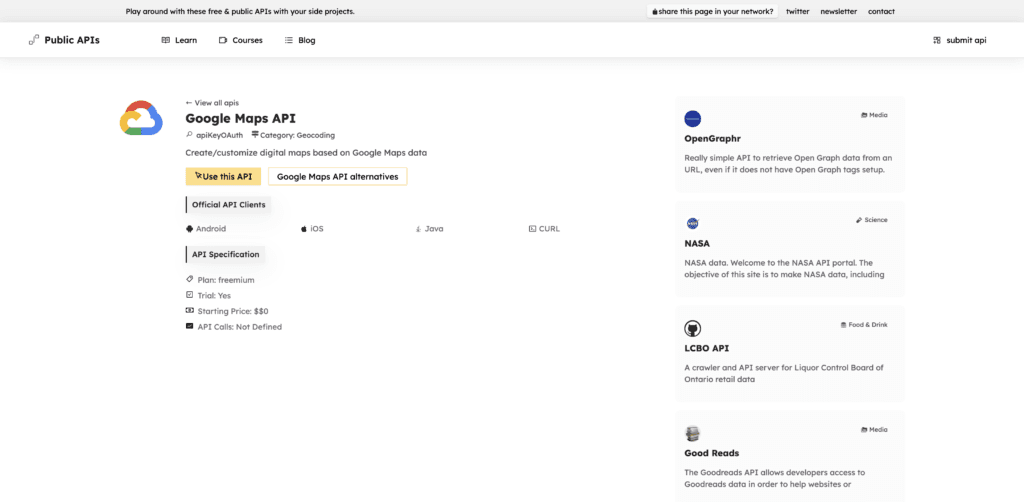Viewport: 1024px width, 502px height.
Task: Click the API Calls icon
Action: [x=189, y=326]
